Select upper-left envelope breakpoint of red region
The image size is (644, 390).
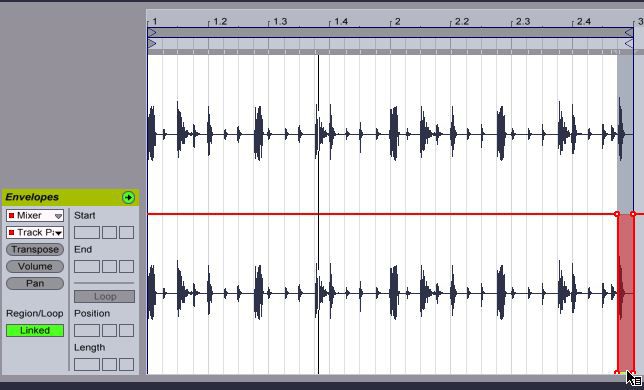pos(616,214)
